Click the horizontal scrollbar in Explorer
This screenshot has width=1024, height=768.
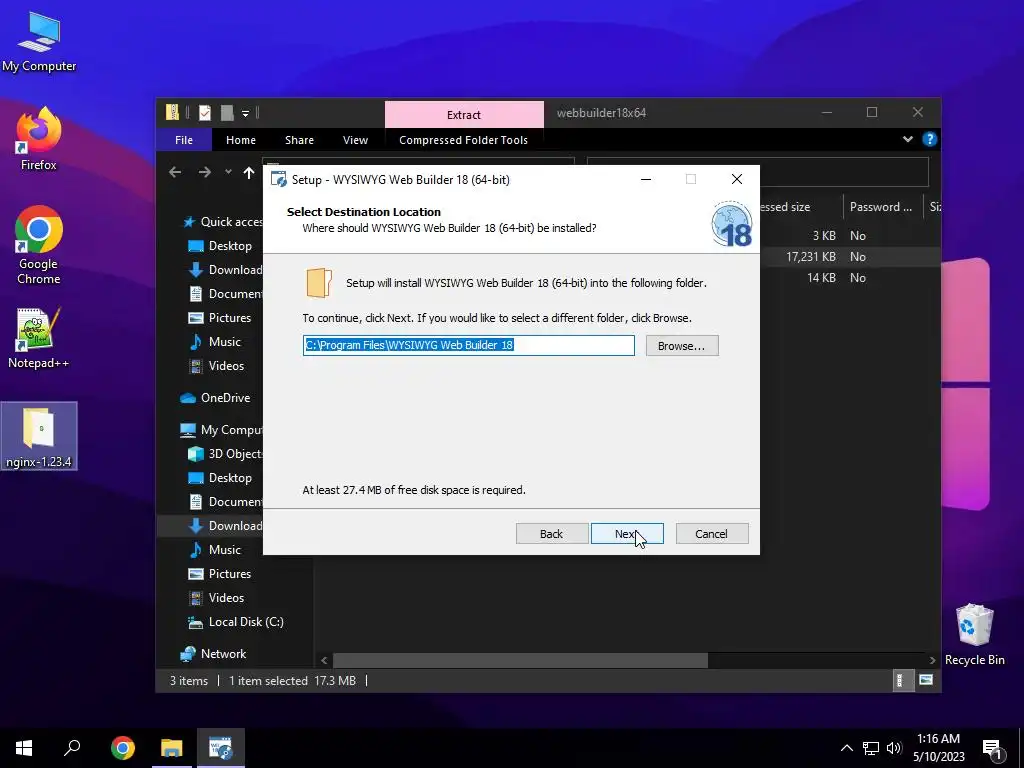click(520, 660)
